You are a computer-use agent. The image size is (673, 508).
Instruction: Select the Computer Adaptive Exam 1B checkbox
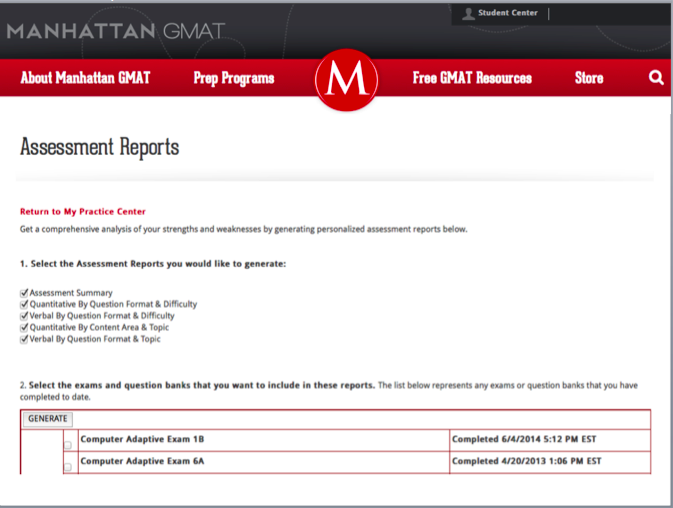click(68, 445)
